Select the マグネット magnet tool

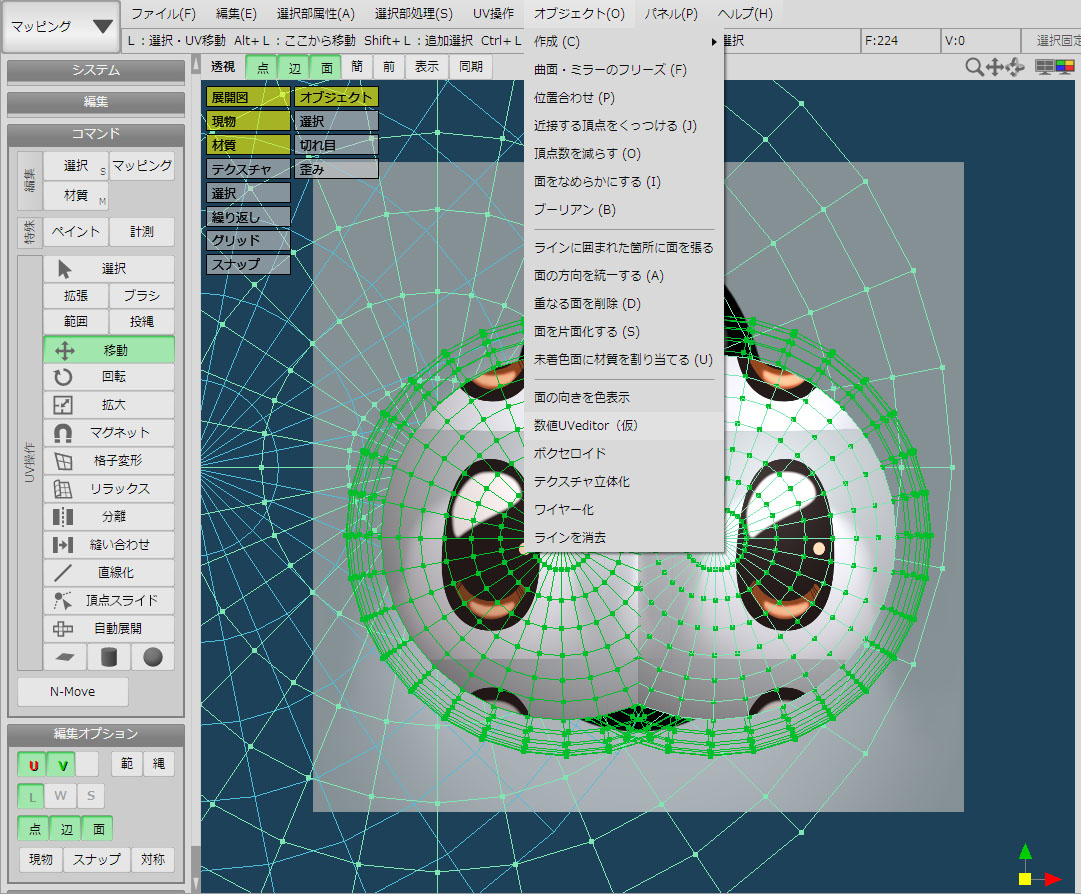(109, 433)
